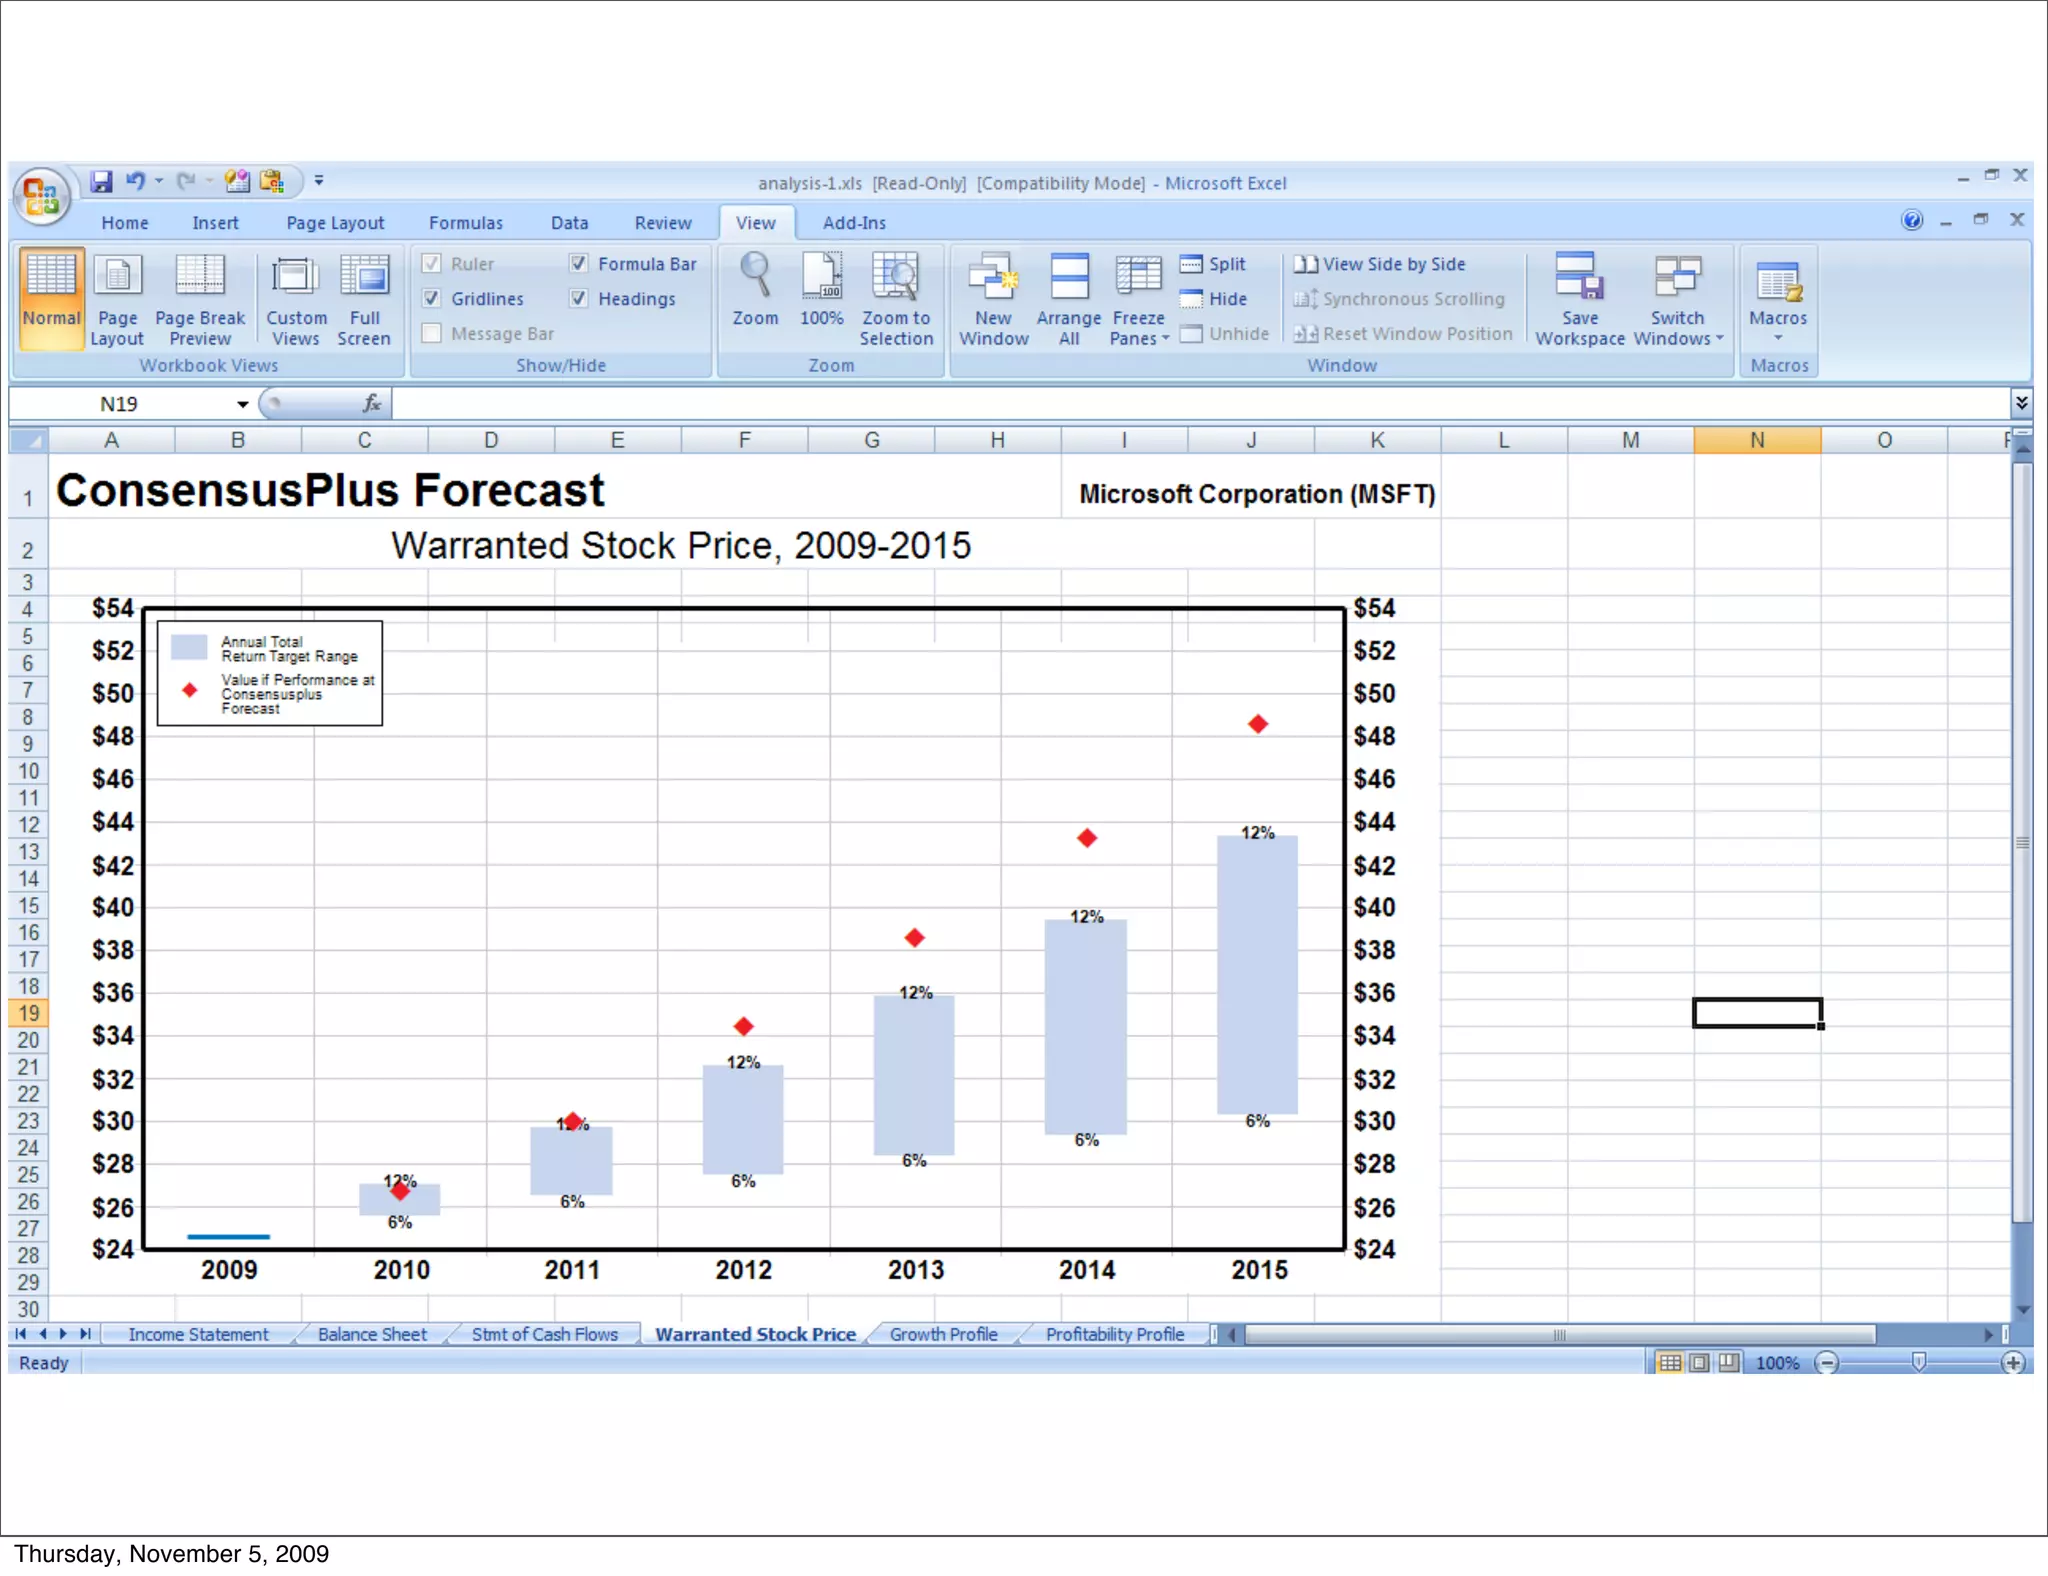
Task: Click the Page Layout view icon
Action: [117, 277]
